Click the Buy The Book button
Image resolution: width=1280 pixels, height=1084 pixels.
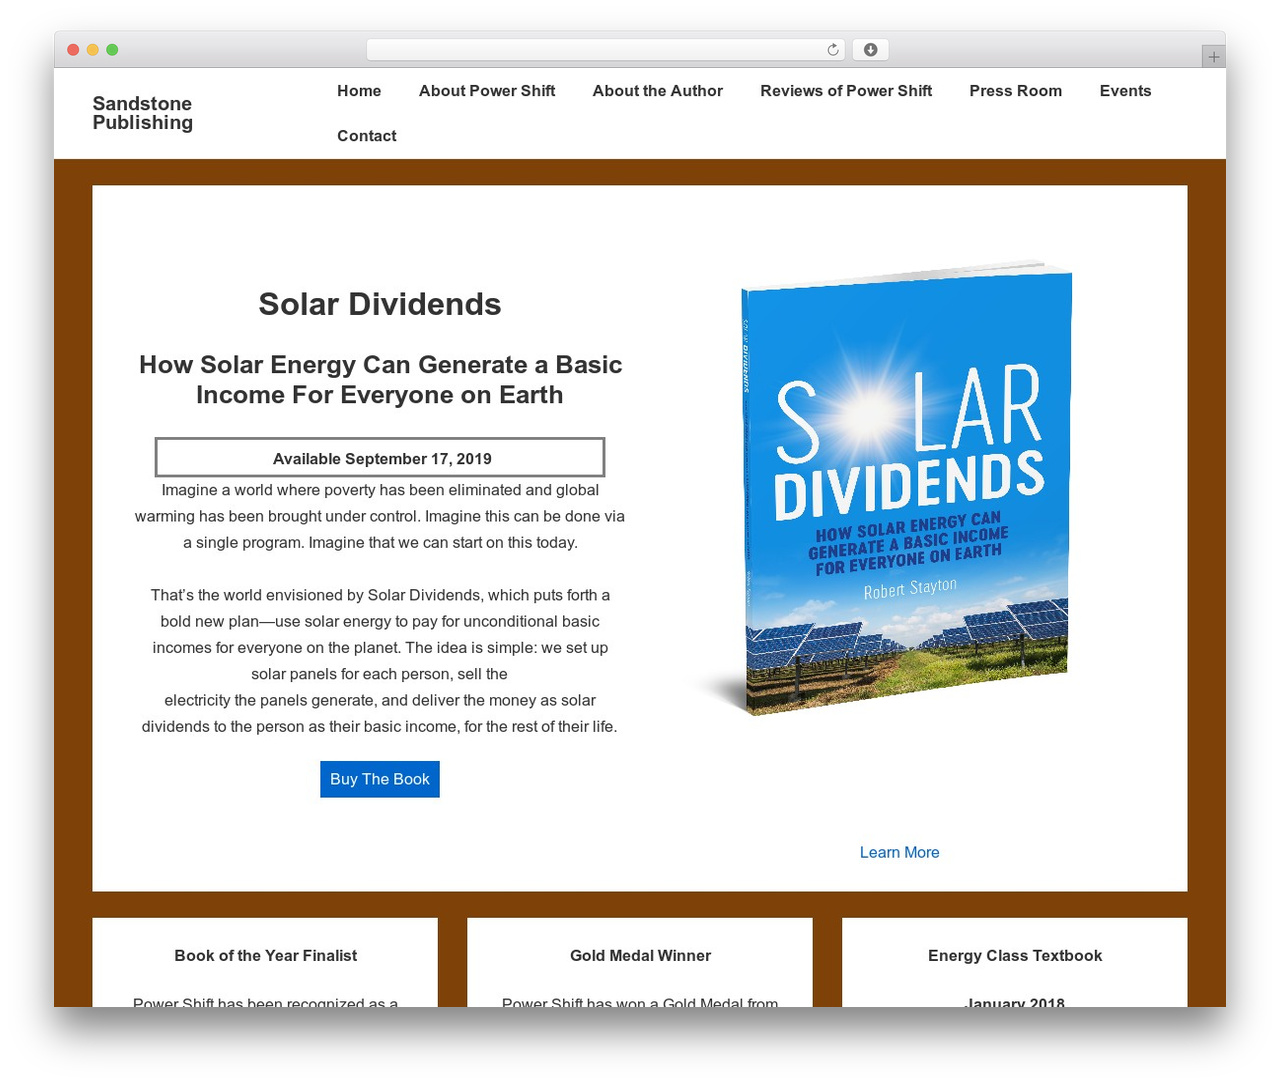(x=380, y=779)
